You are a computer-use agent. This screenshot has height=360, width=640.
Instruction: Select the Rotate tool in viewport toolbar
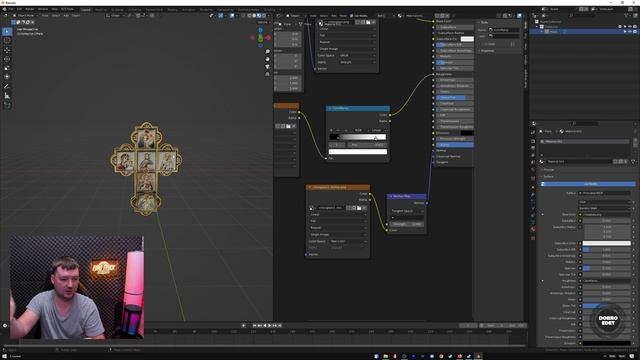pos(7,59)
